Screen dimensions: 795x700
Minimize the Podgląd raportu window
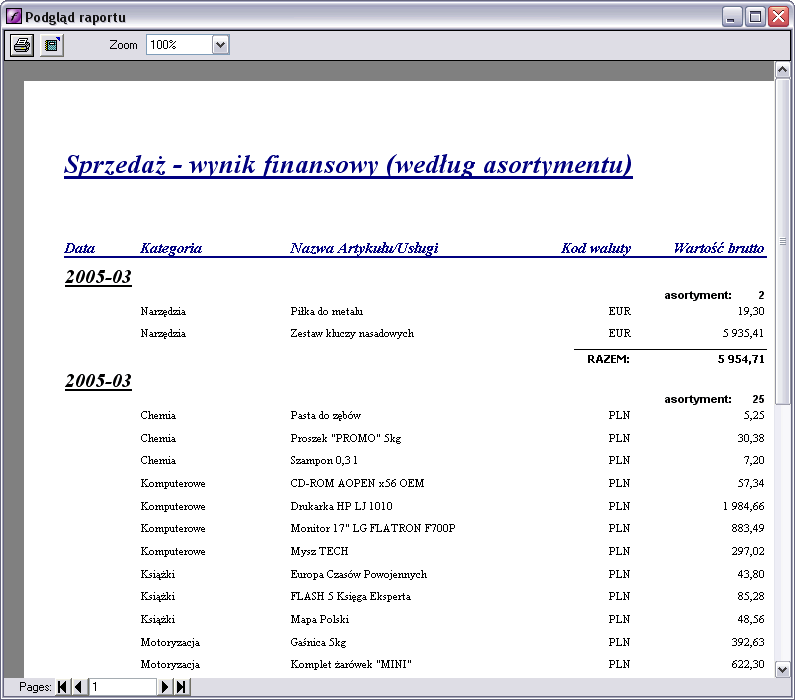[x=731, y=17]
